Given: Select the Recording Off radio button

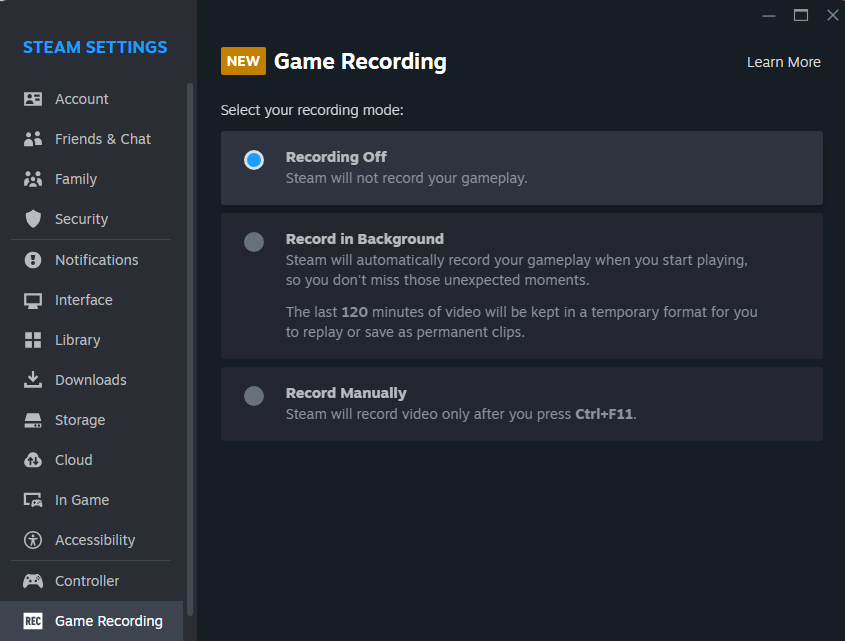Looking at the screenshot, I should (254, 160).
